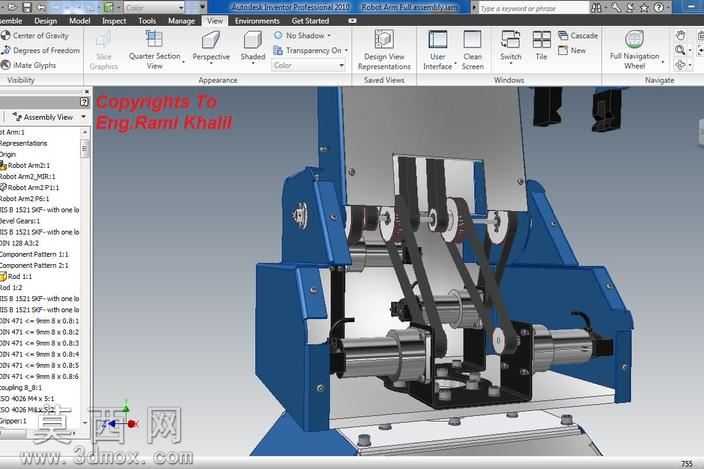The width and height of the screenshot is (704, 469).
Task: Close the browser panel with the X
Action: pos(86,92)
